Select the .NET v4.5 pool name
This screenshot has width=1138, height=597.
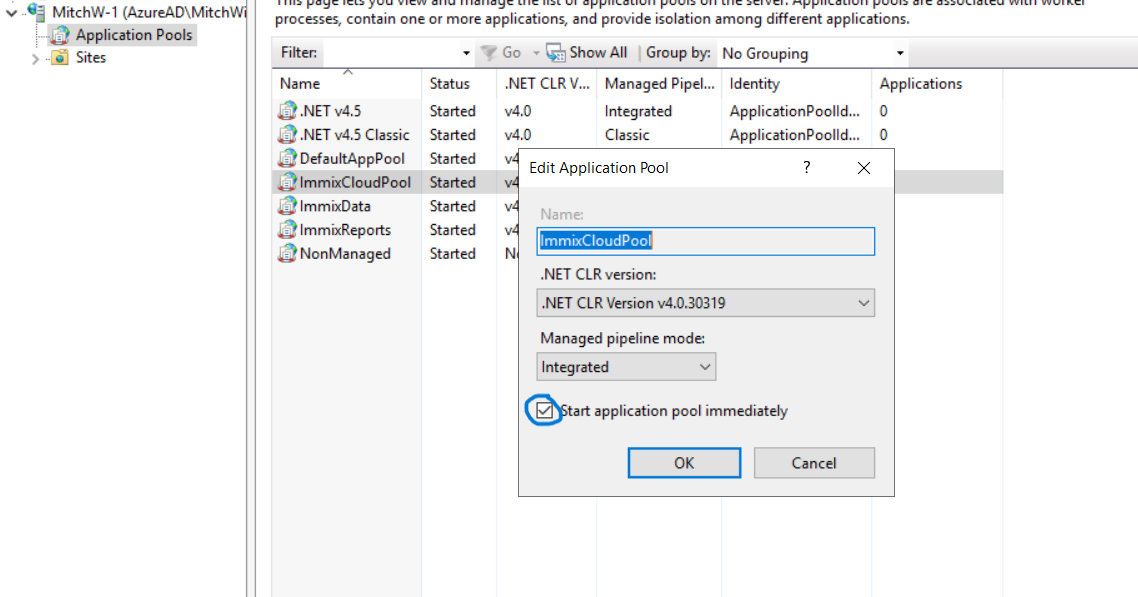pos(330,111)
